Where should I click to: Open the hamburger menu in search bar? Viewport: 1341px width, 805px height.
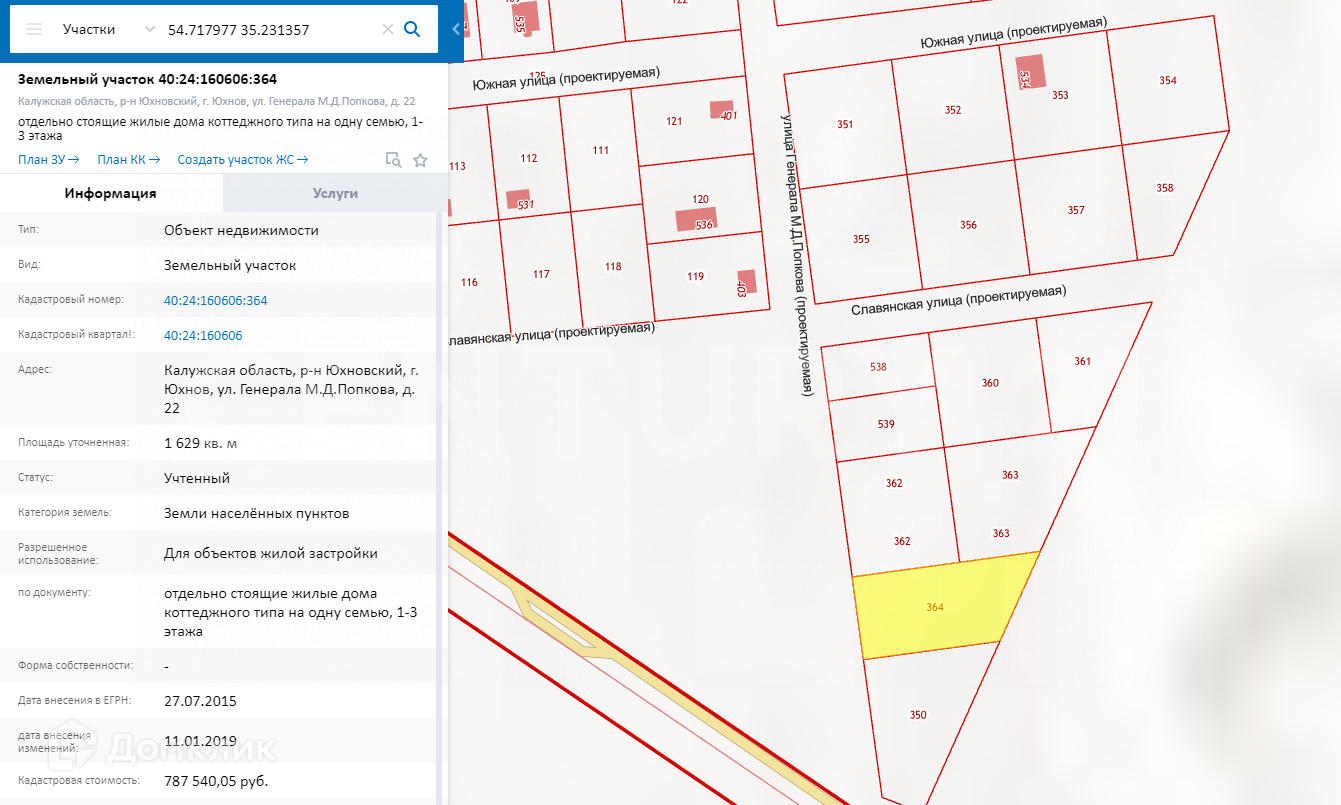tap(34, 30)
